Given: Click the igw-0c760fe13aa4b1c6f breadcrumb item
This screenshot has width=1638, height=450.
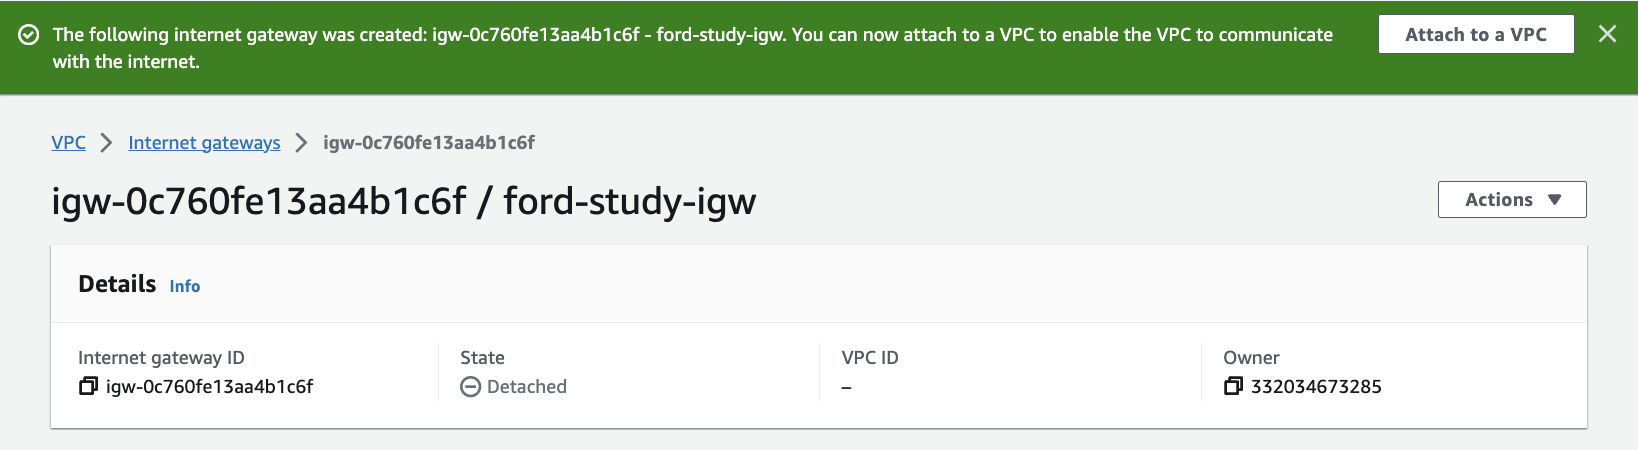Looking at the screenshot, I should (x=428, y=143).
